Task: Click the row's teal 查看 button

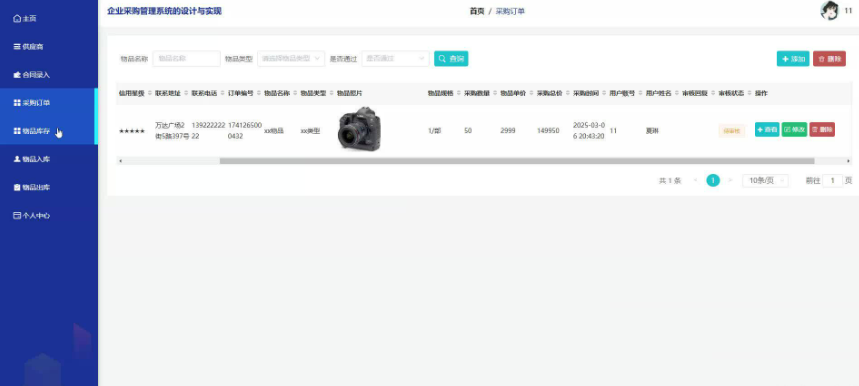Action: 767,130
